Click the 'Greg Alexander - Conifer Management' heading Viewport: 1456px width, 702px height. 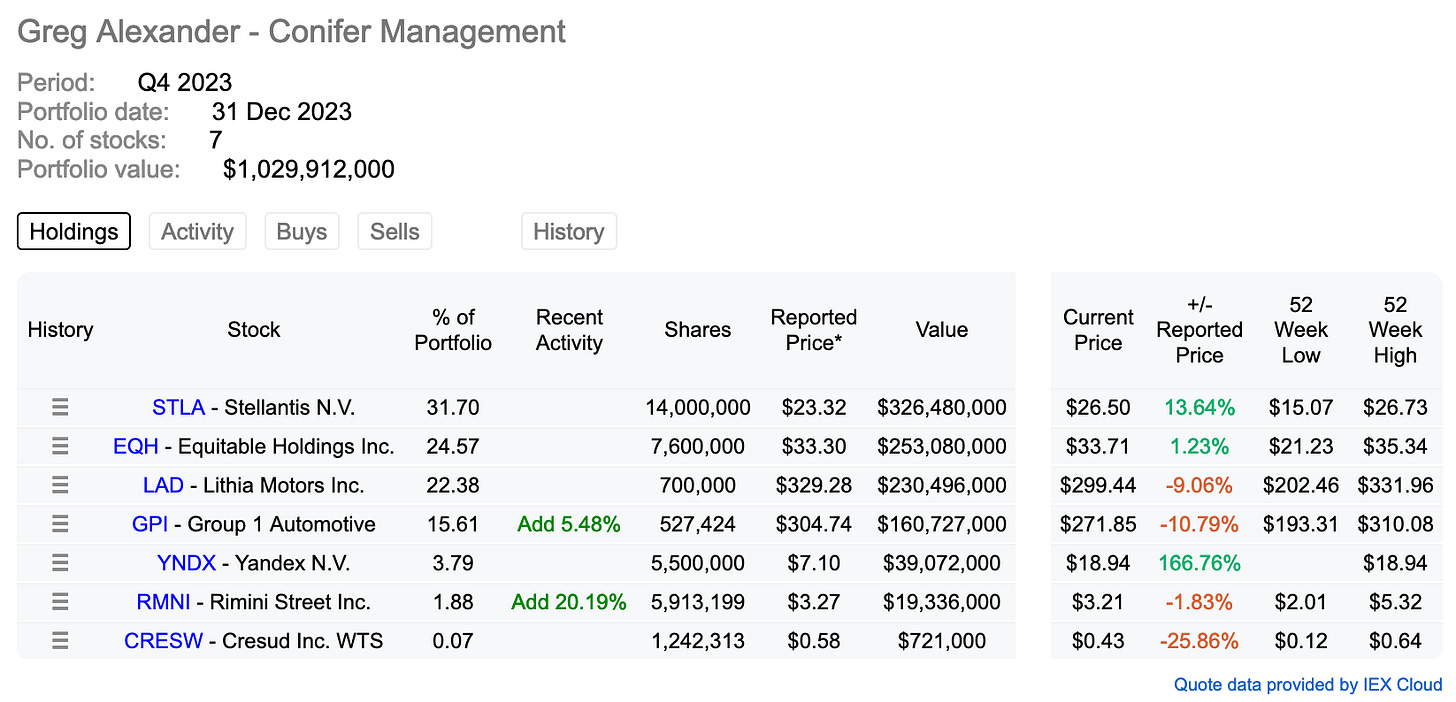292,32
